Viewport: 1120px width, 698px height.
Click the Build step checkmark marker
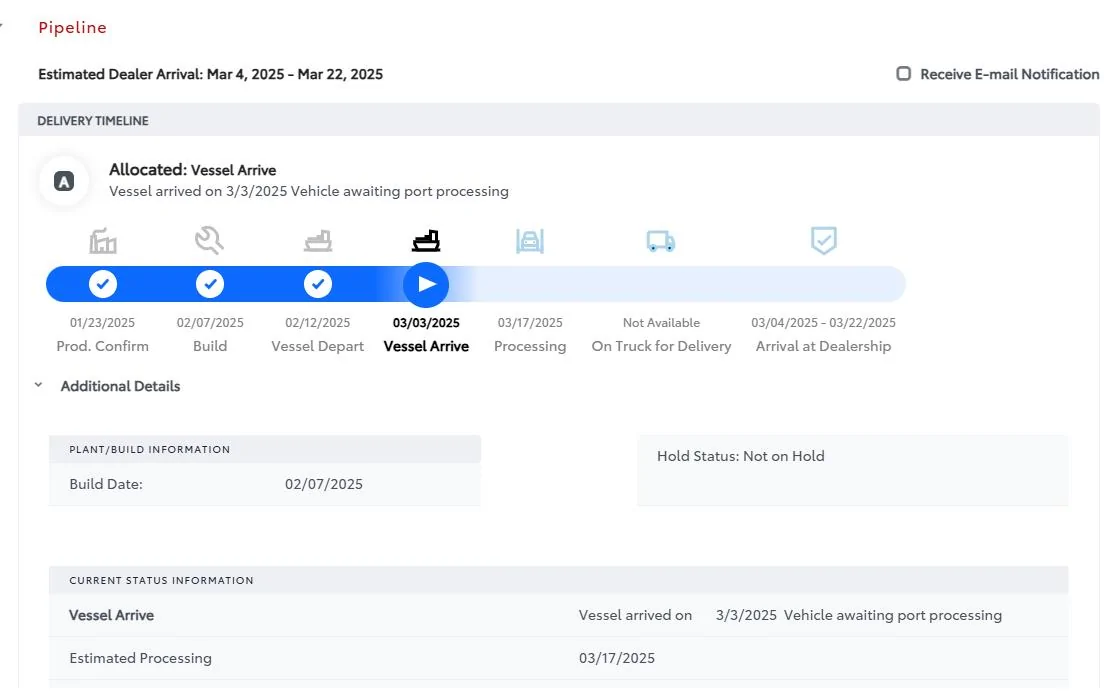point(209,284)
